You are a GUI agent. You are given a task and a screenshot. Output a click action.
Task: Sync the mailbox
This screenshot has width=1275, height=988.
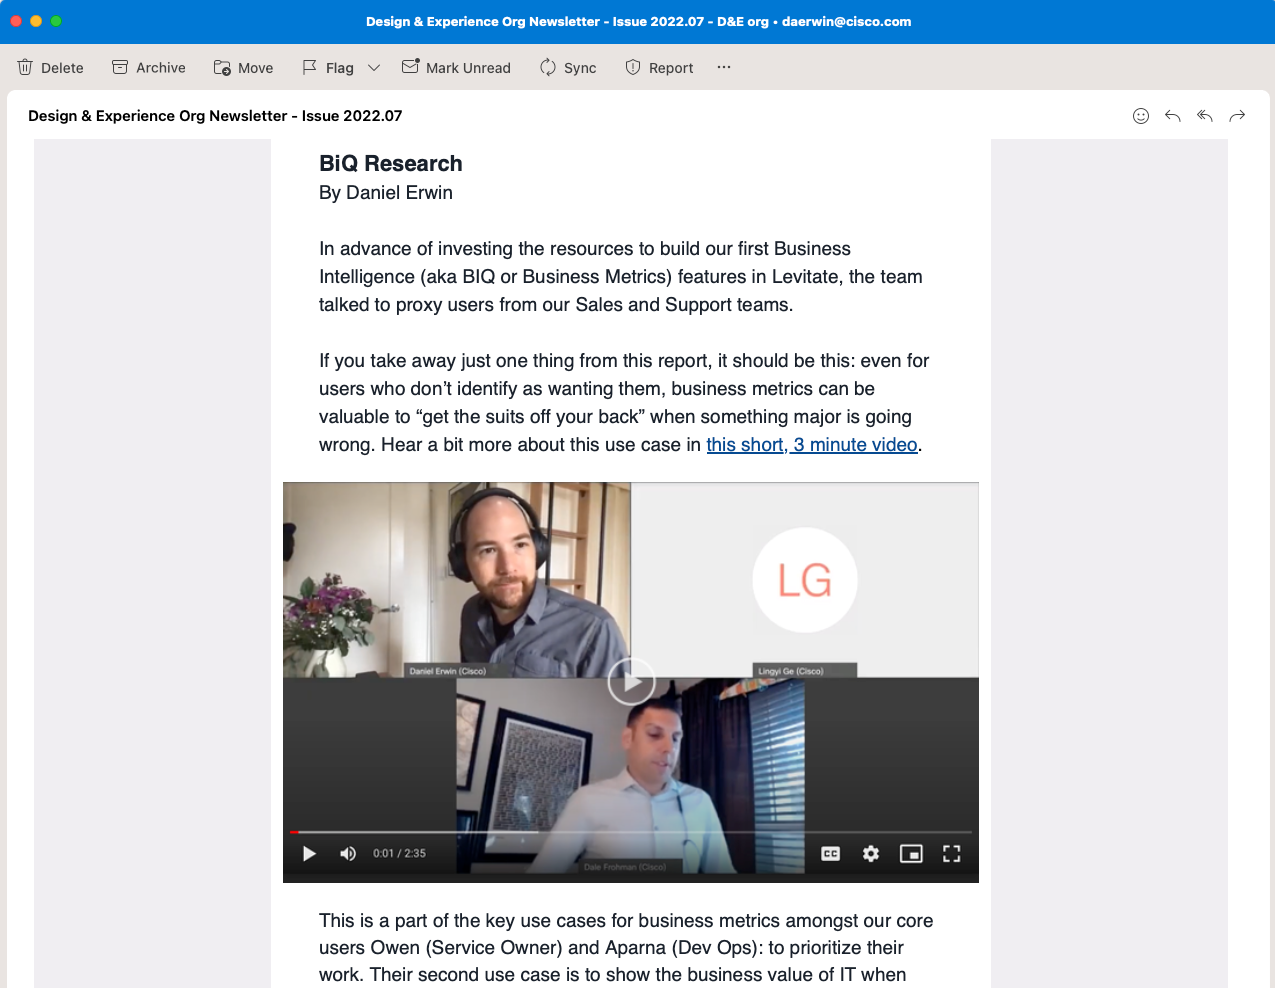click(x=568, y=68)
